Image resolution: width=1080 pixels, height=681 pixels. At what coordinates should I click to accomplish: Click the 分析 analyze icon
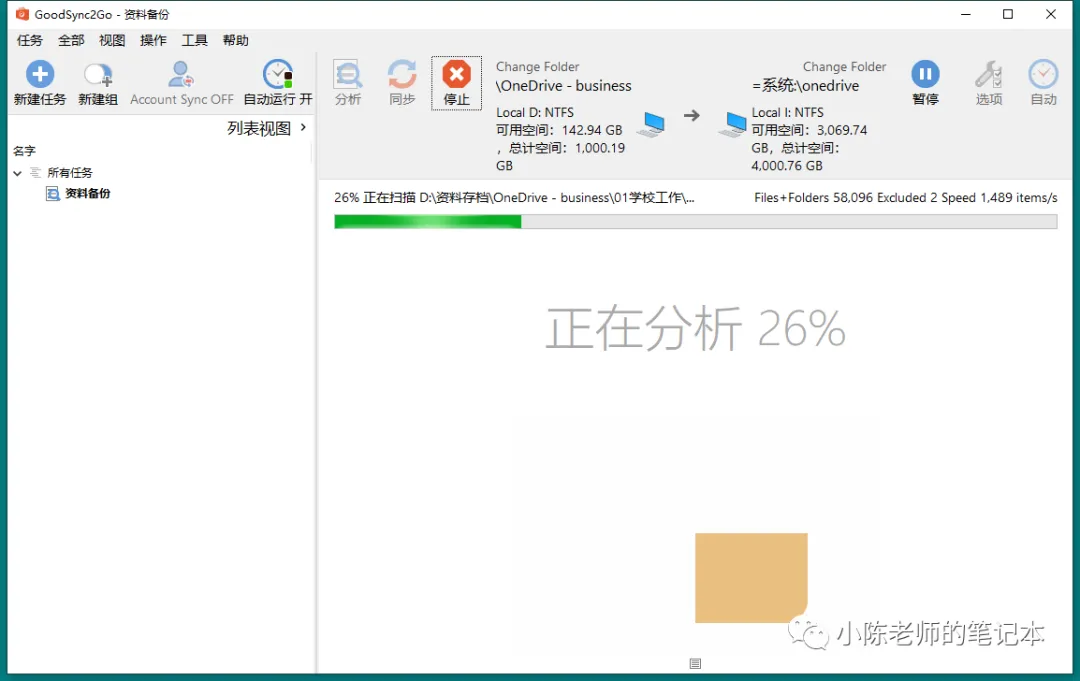point(348,74)
